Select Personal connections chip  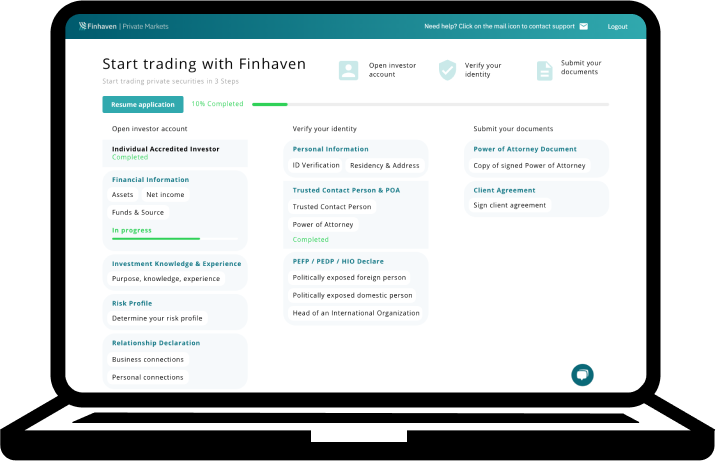[x=147, y=377]
